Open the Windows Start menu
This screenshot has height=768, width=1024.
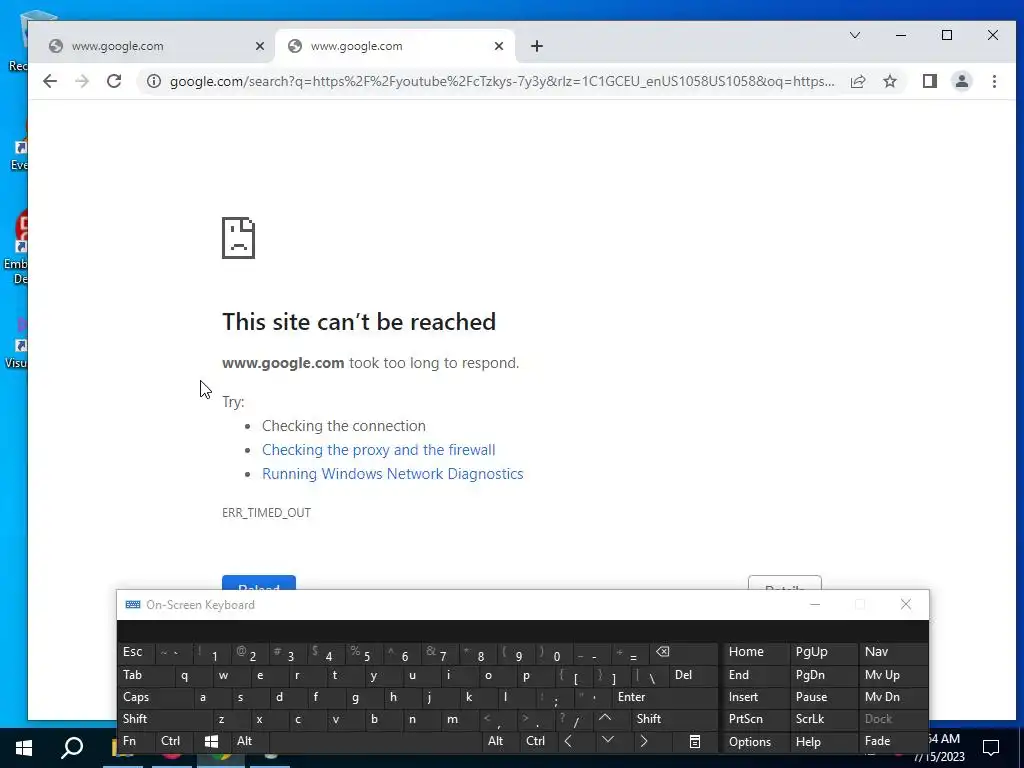(x=24, y=748)
